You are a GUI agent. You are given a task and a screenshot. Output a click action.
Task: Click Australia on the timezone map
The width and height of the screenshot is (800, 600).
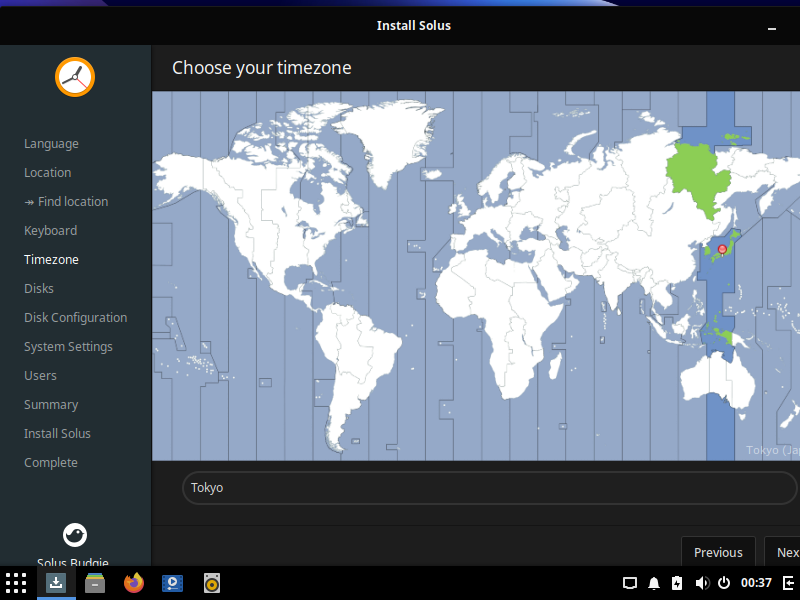(717, 380)
